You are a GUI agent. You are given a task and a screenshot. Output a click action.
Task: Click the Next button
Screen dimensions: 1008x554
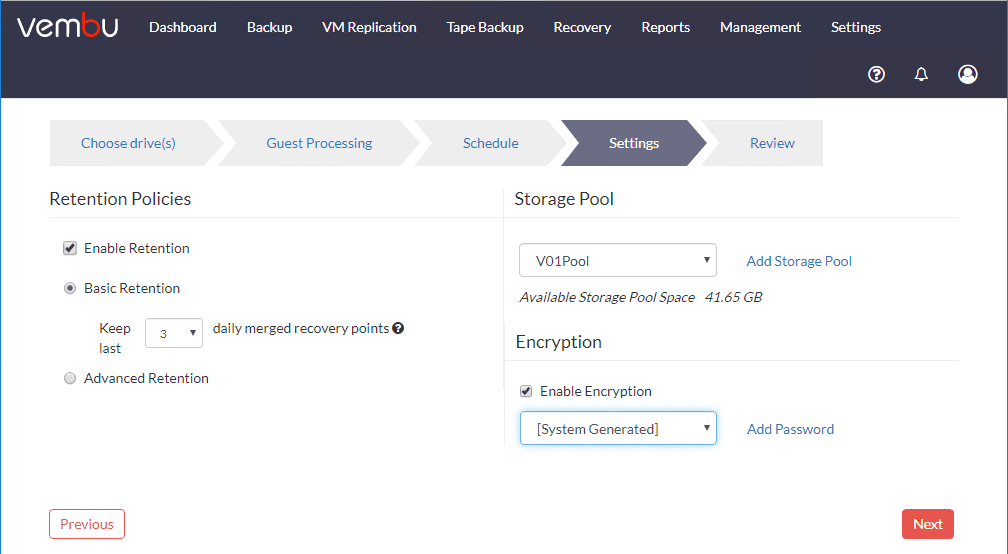tap(928, 524)
